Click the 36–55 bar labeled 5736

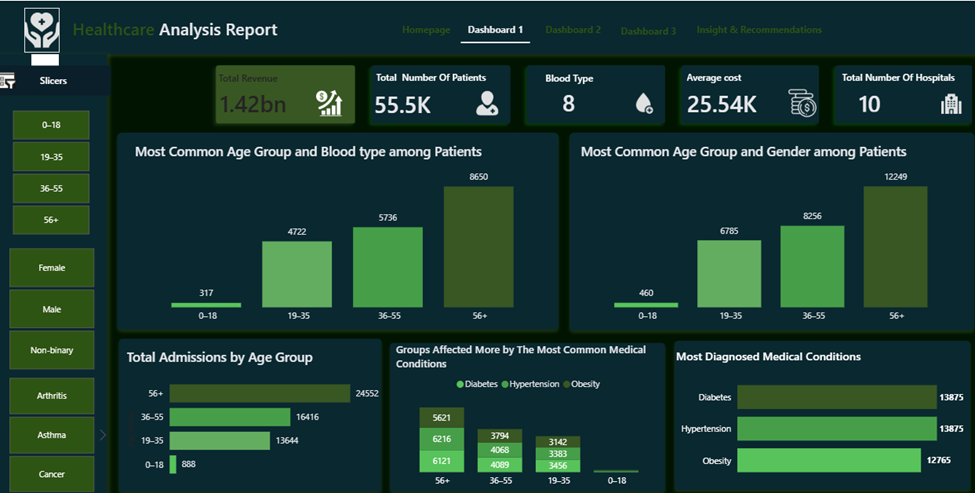(x=388, y=267)
